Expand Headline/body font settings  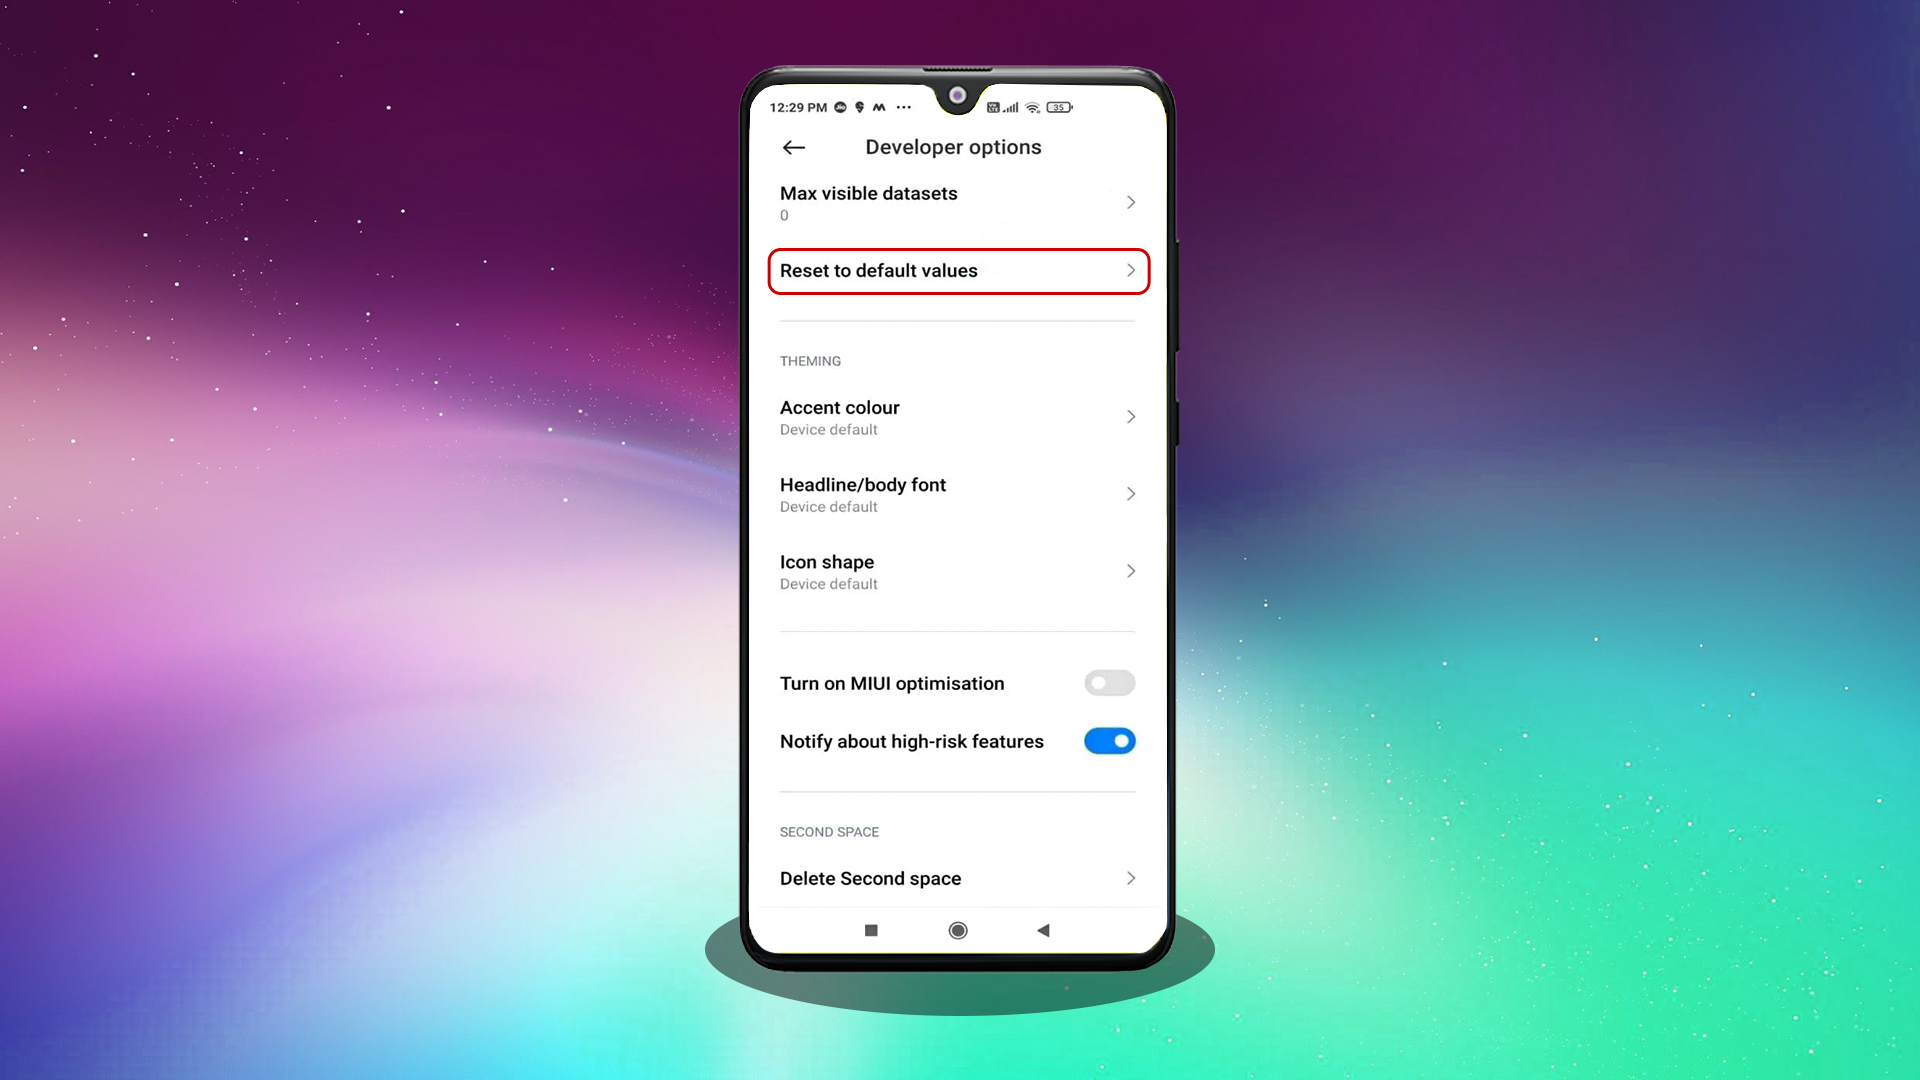pos(957,493)
